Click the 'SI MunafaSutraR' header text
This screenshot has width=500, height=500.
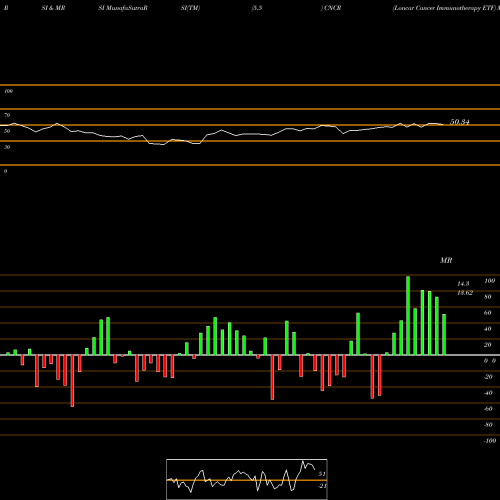[123, 8]
